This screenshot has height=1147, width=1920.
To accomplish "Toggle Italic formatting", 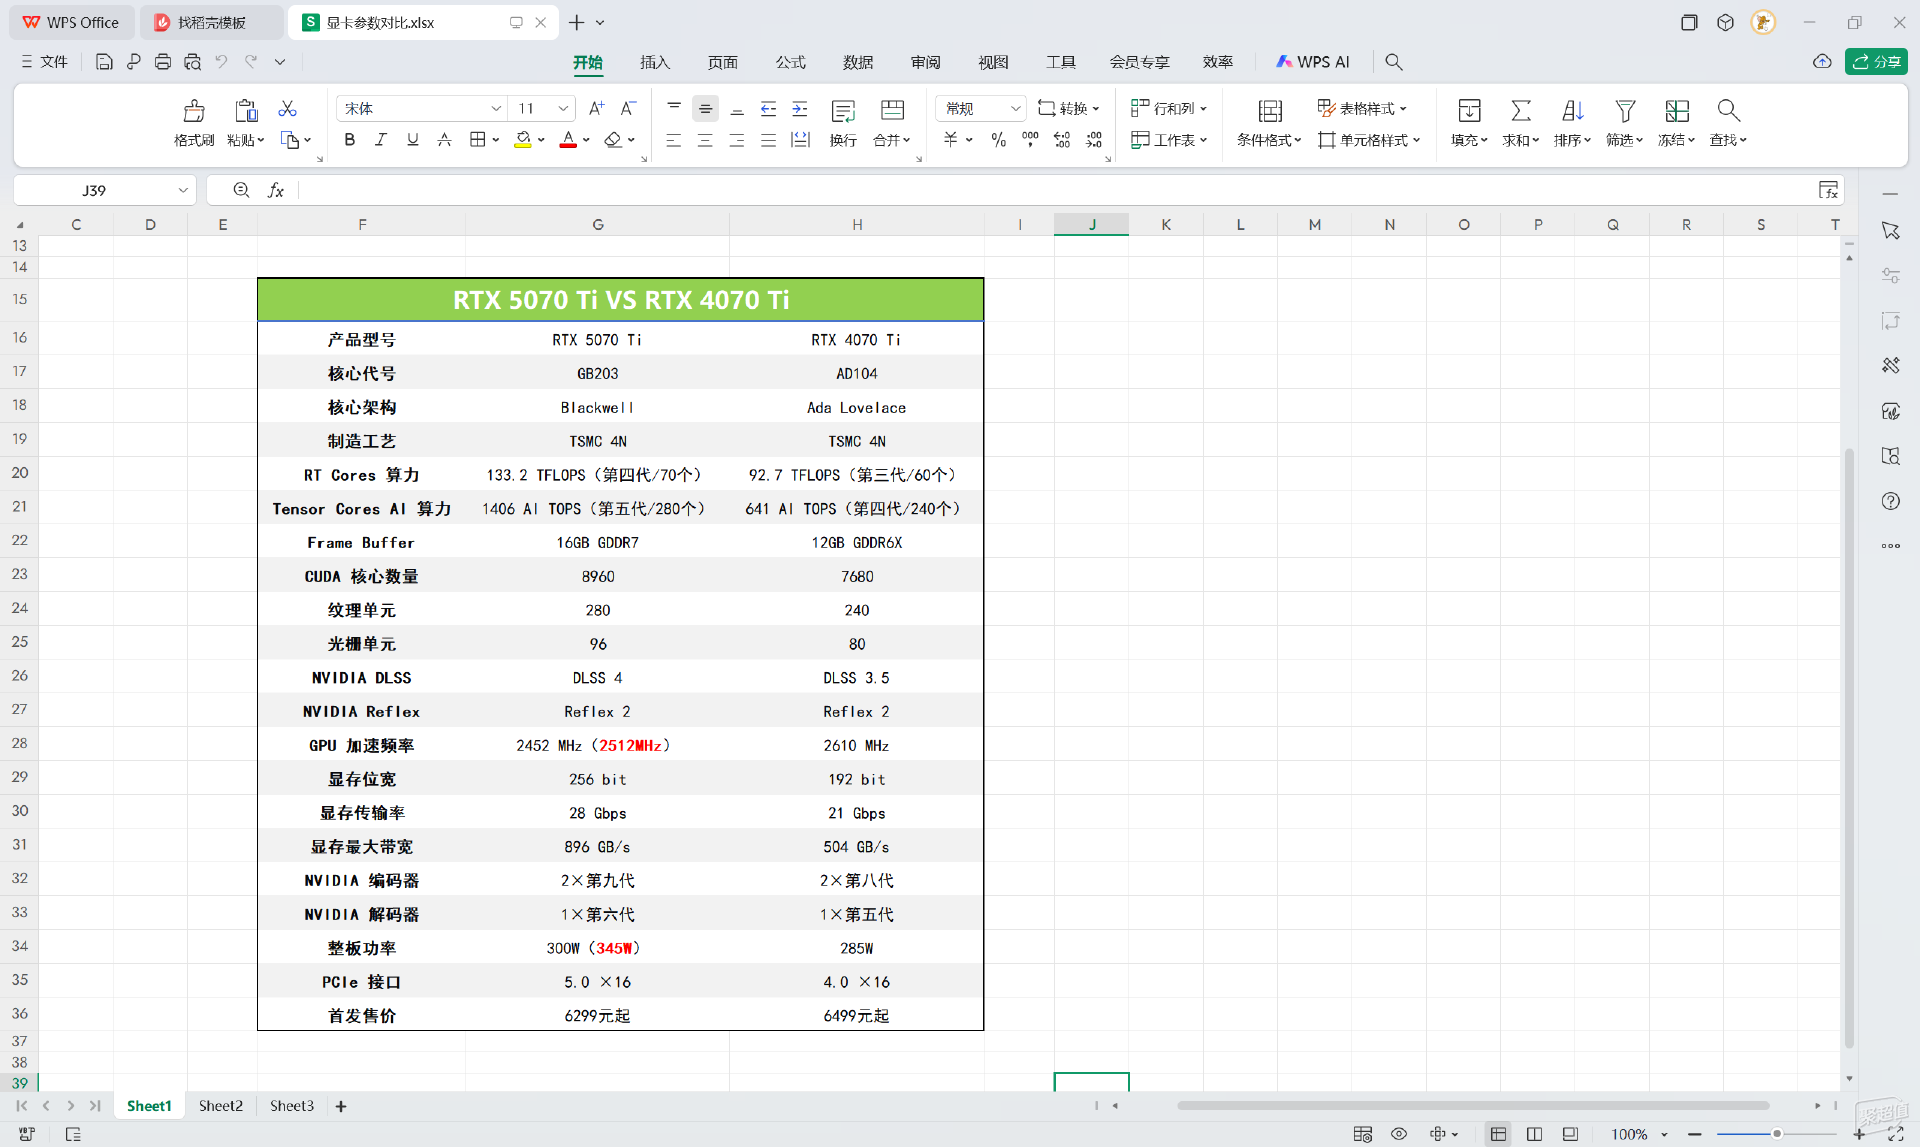I will pyautogui.click(x=381, y=140).
